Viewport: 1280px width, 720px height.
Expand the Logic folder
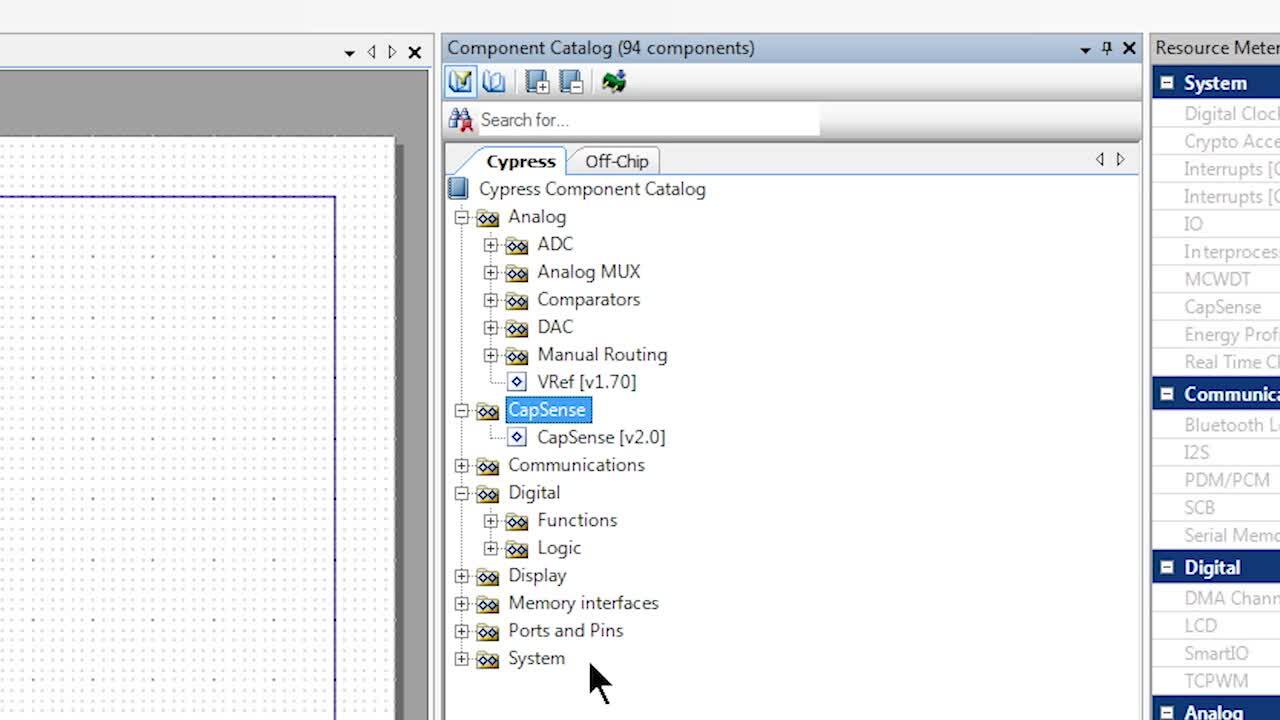tap(490, 548)
